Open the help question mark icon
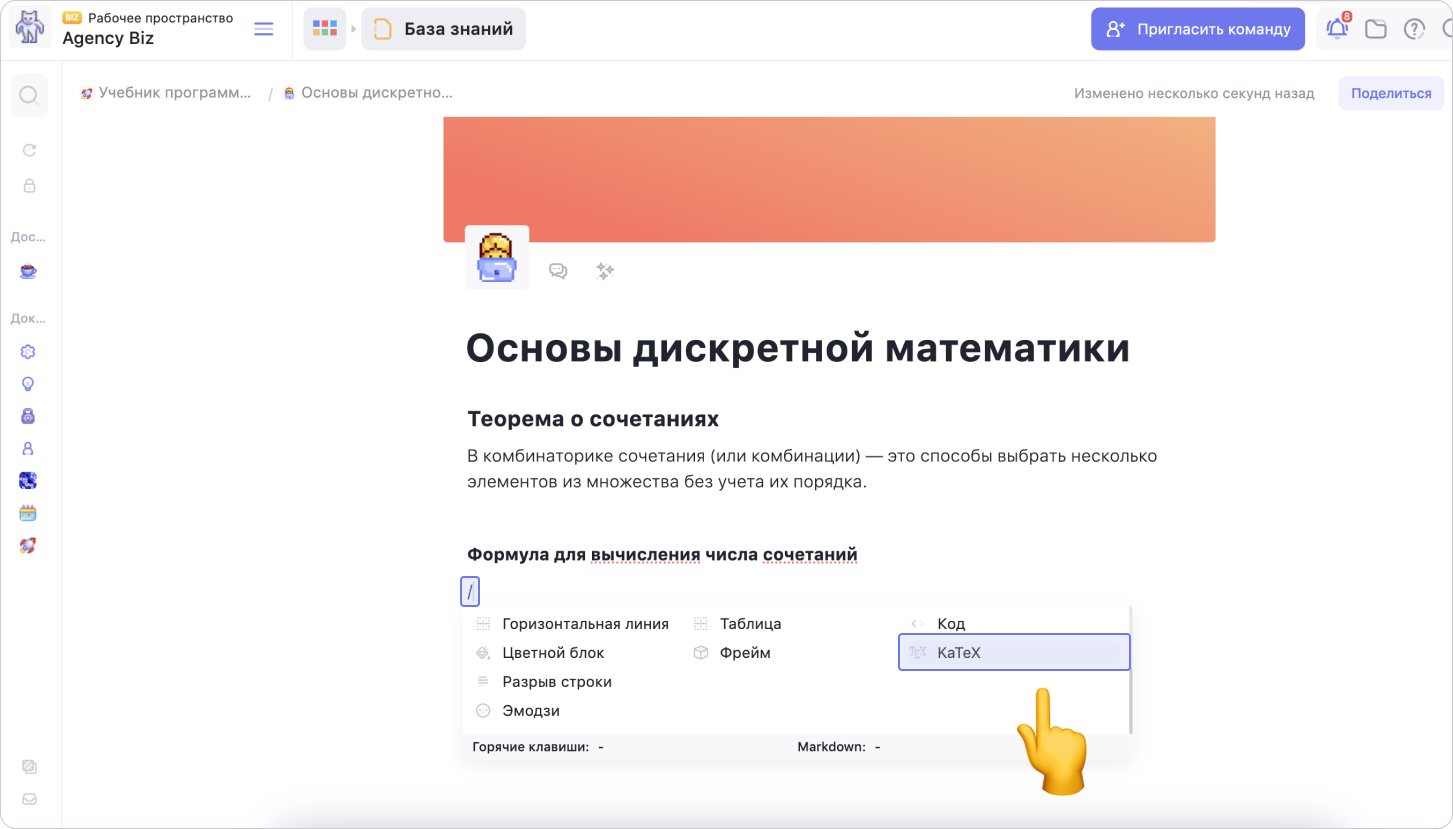 coord(1414,29)
